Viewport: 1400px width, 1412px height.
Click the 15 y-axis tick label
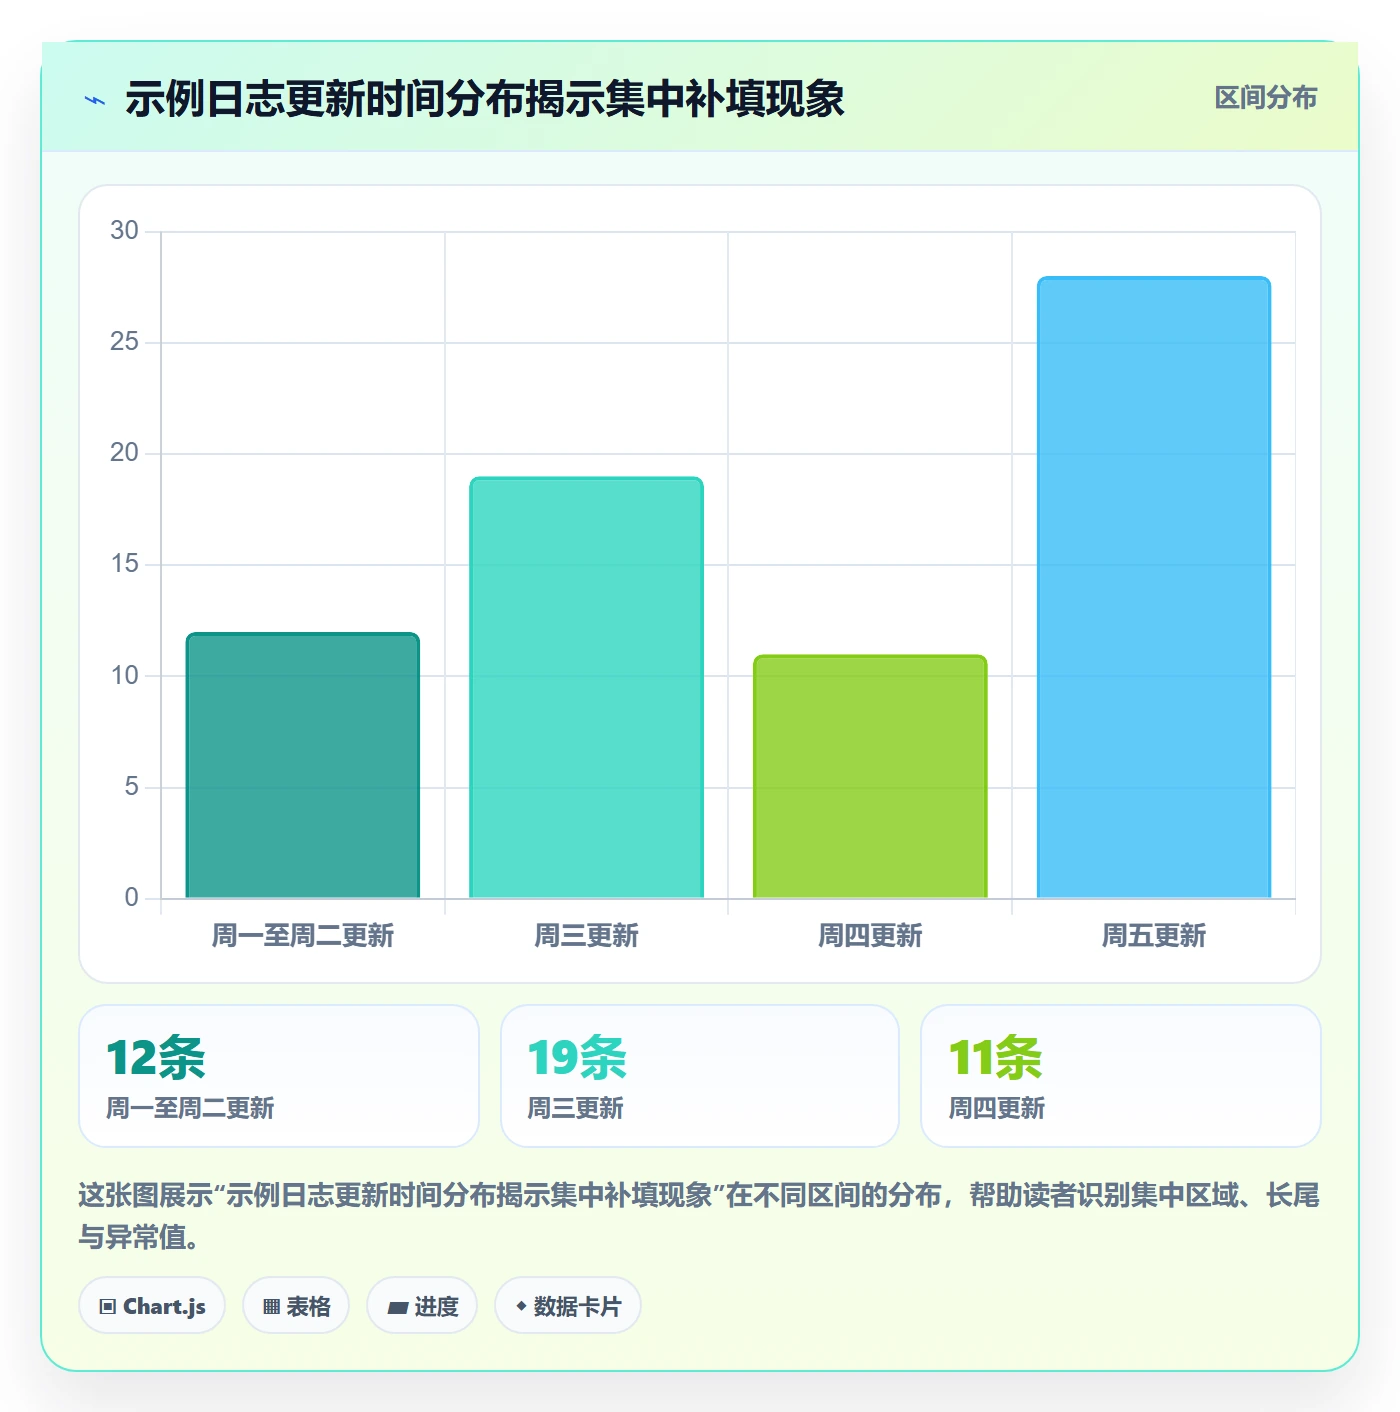coord(124,564)
